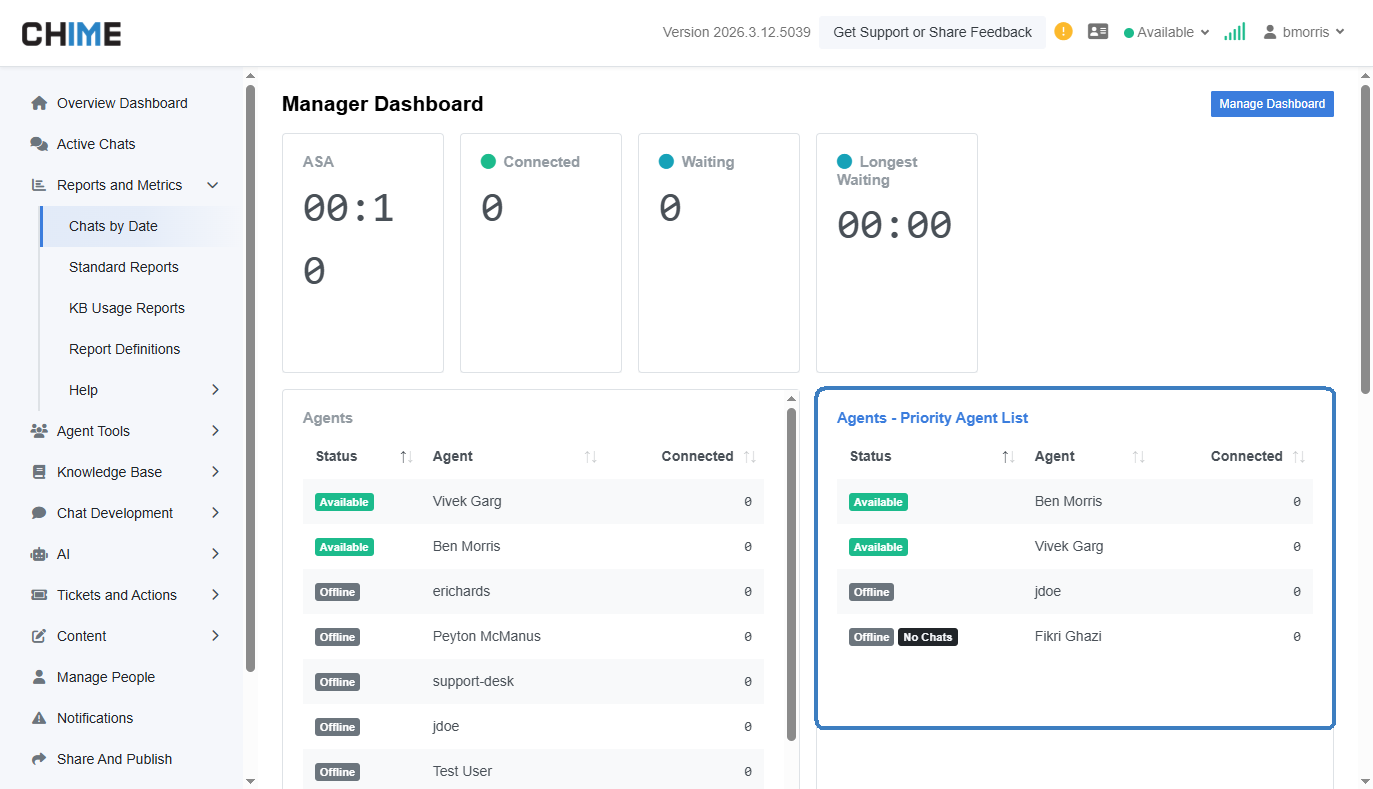The width and height of the screenshot is (1373, 789).
Task: Sort Priority Agent List by Agent column
Action: [1138, 457]
